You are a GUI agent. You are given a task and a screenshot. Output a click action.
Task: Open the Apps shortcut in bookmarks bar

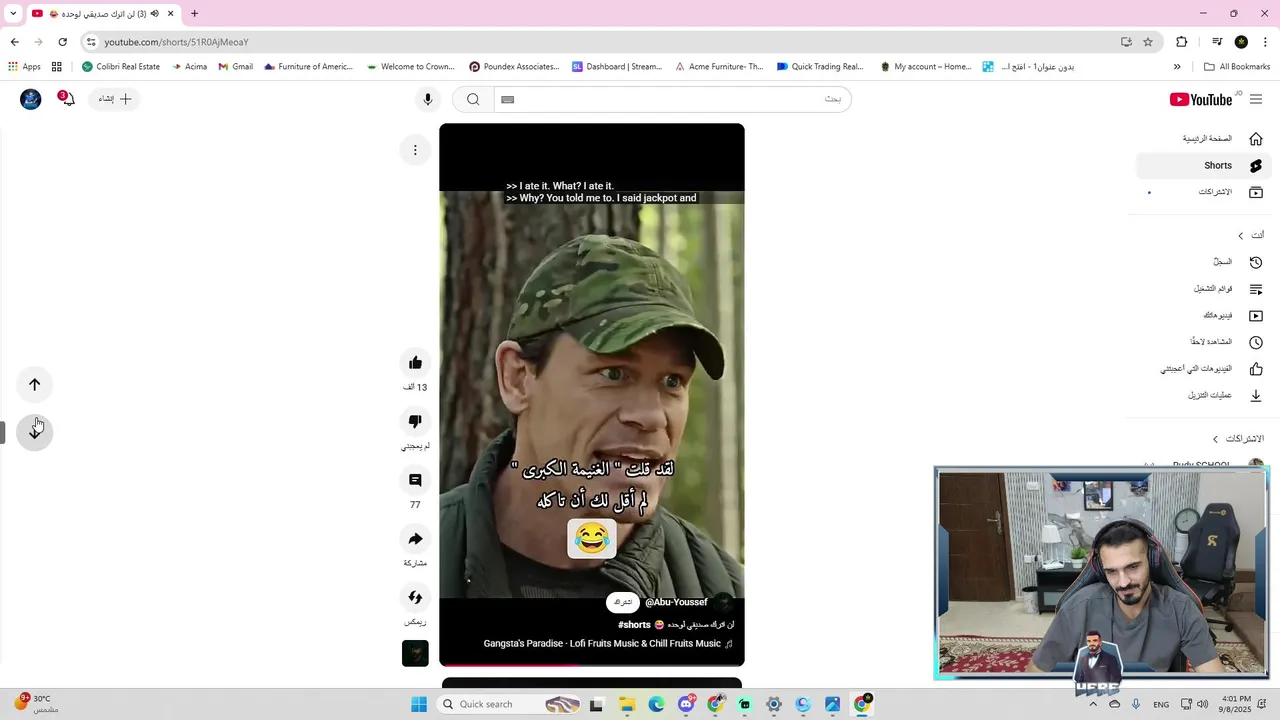coord(24,67)
